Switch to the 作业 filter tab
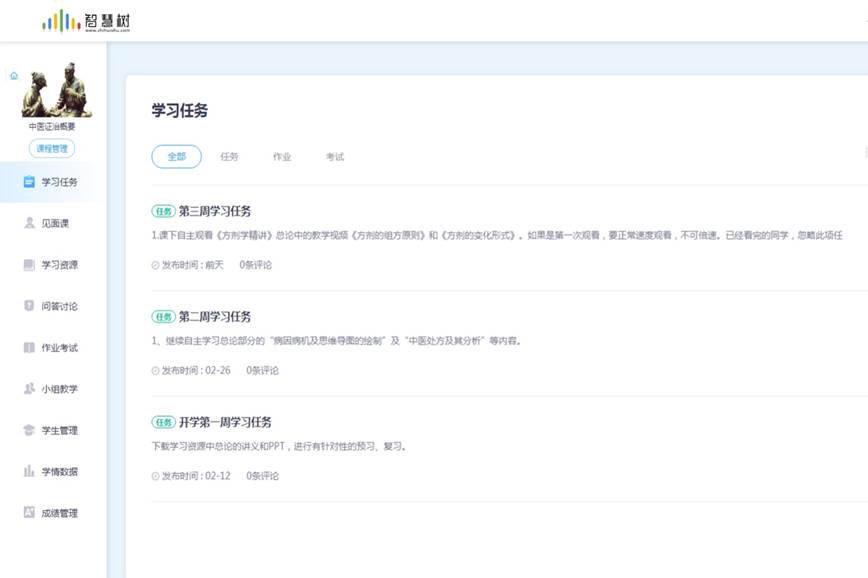 (282, 157)
